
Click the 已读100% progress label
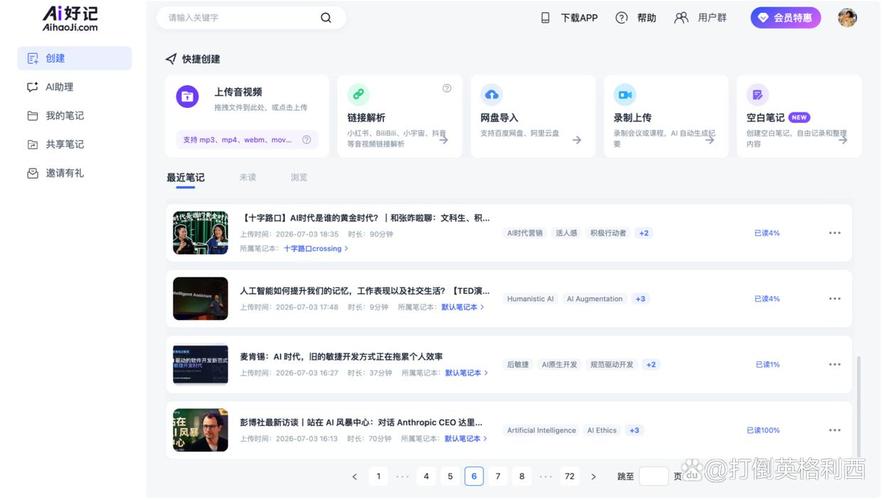[x=763, y=430]
